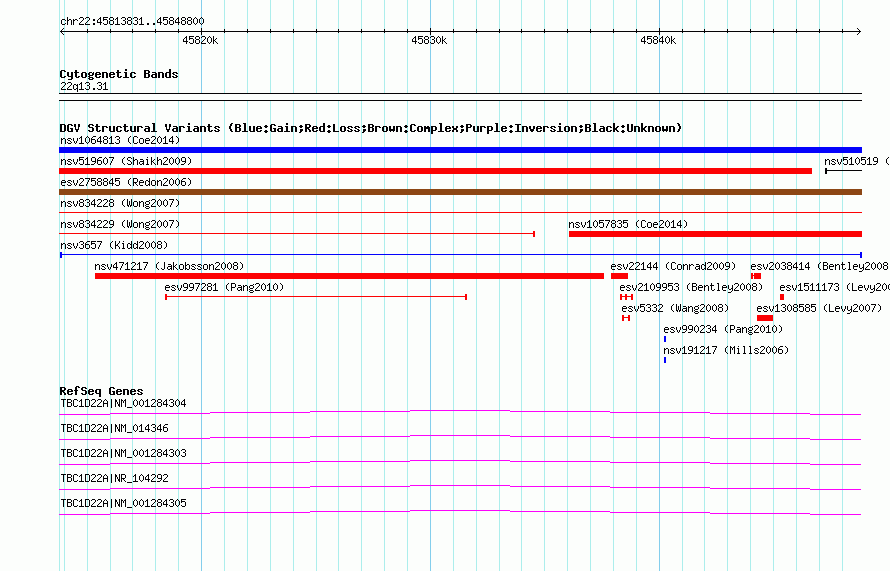Click the esv2038414 (Bentley2008) small red marker
890x571 pixels.
pos(755,276)
